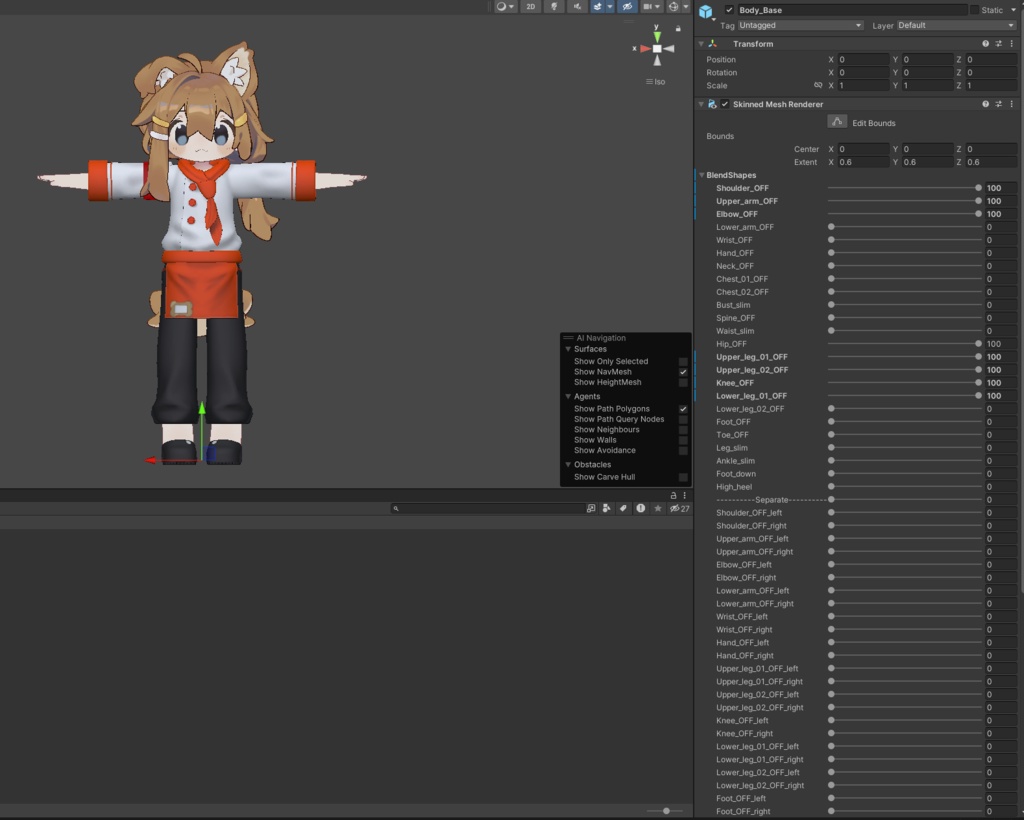Click the Bounds Extent X field

863,162
